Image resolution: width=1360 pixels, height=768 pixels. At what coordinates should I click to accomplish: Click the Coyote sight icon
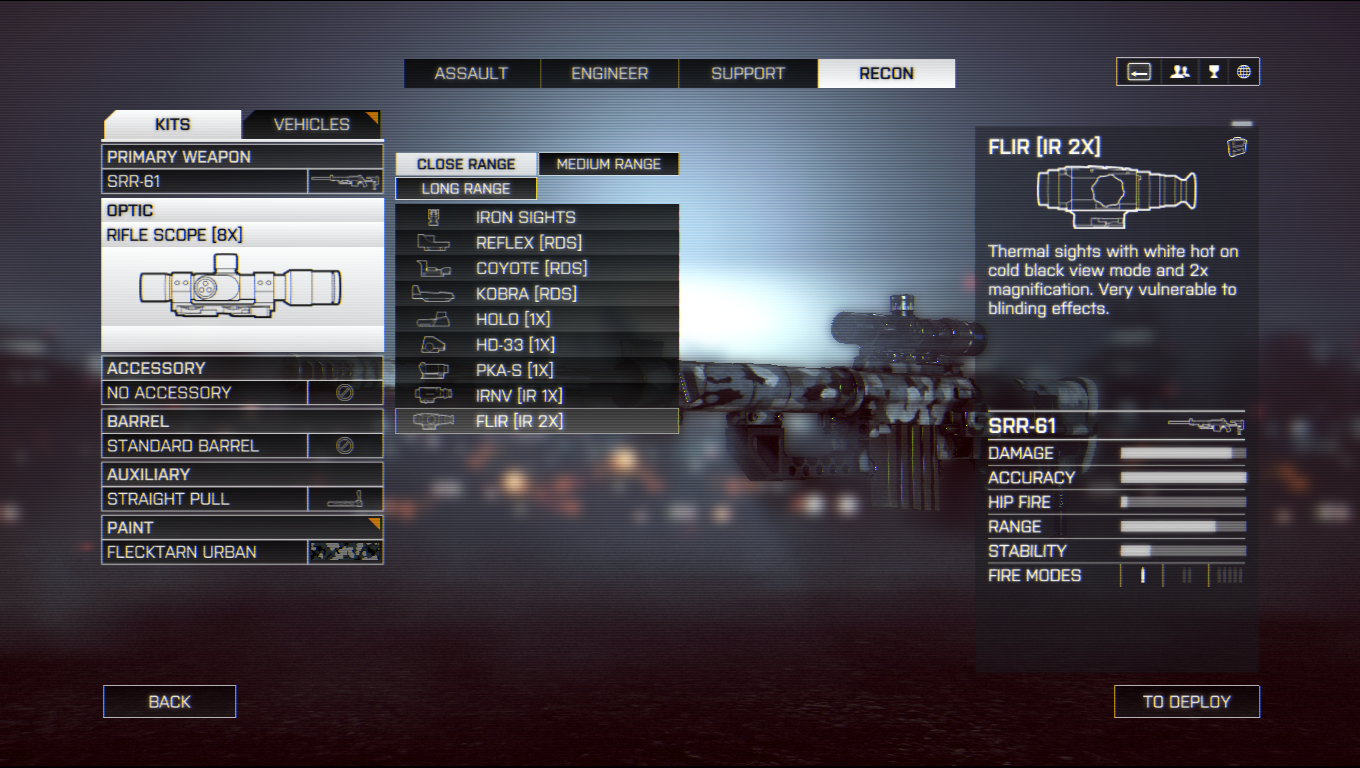434,268
